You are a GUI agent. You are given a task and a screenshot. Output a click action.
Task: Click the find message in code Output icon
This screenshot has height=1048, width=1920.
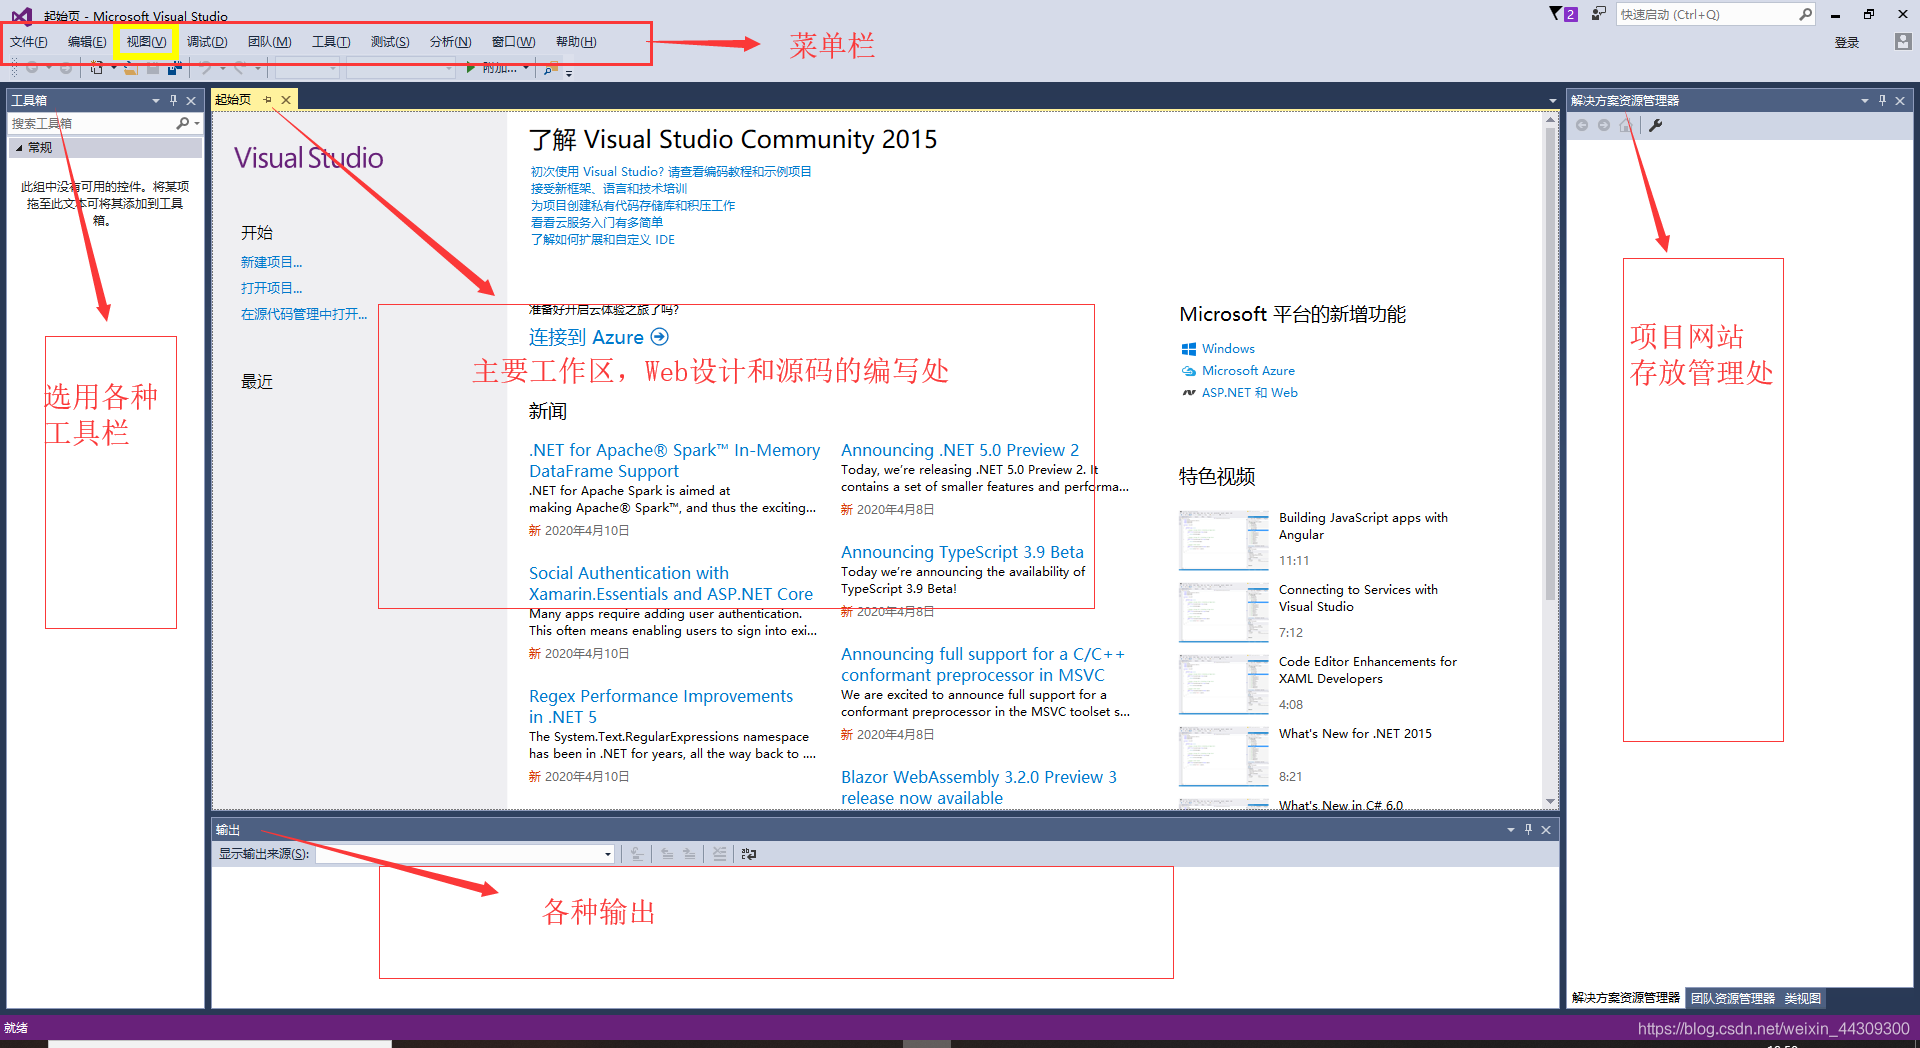point(637,854)
